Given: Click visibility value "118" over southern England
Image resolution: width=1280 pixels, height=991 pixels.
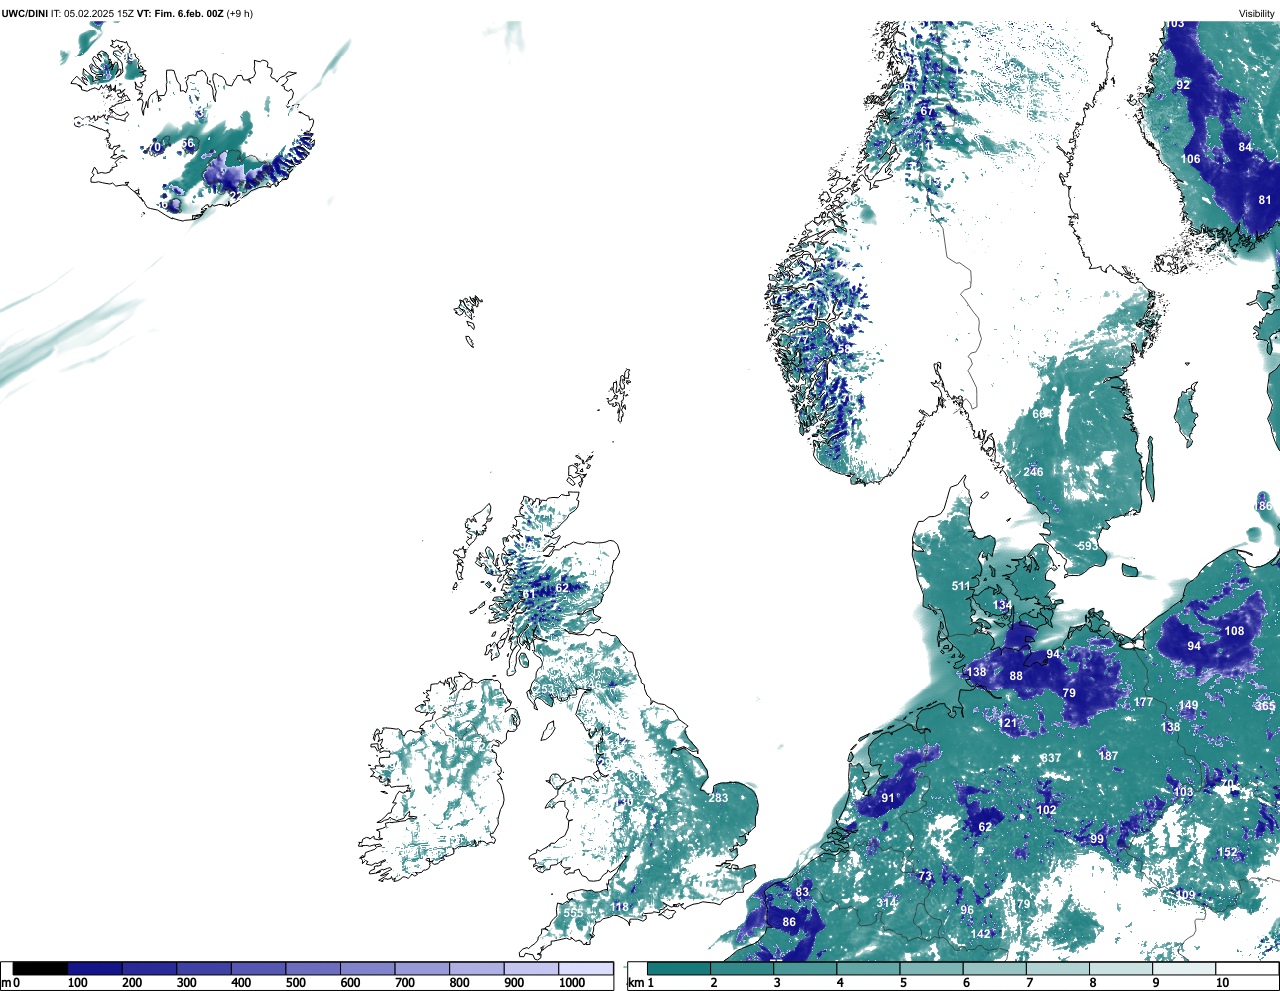Looking at the screenshot, I should point(620,908).
